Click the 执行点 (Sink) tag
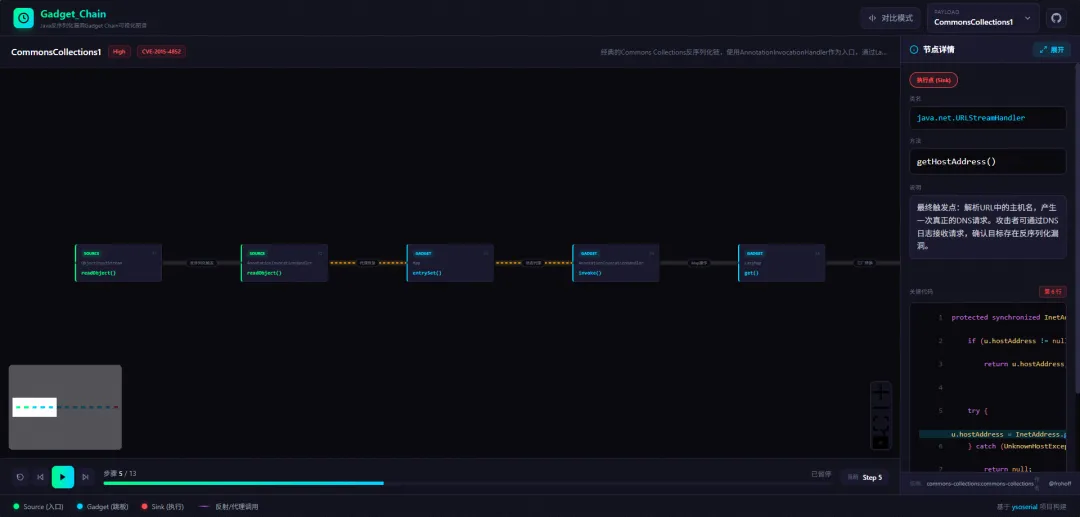Screen dimensions: 1080x517 pos(933,80)
